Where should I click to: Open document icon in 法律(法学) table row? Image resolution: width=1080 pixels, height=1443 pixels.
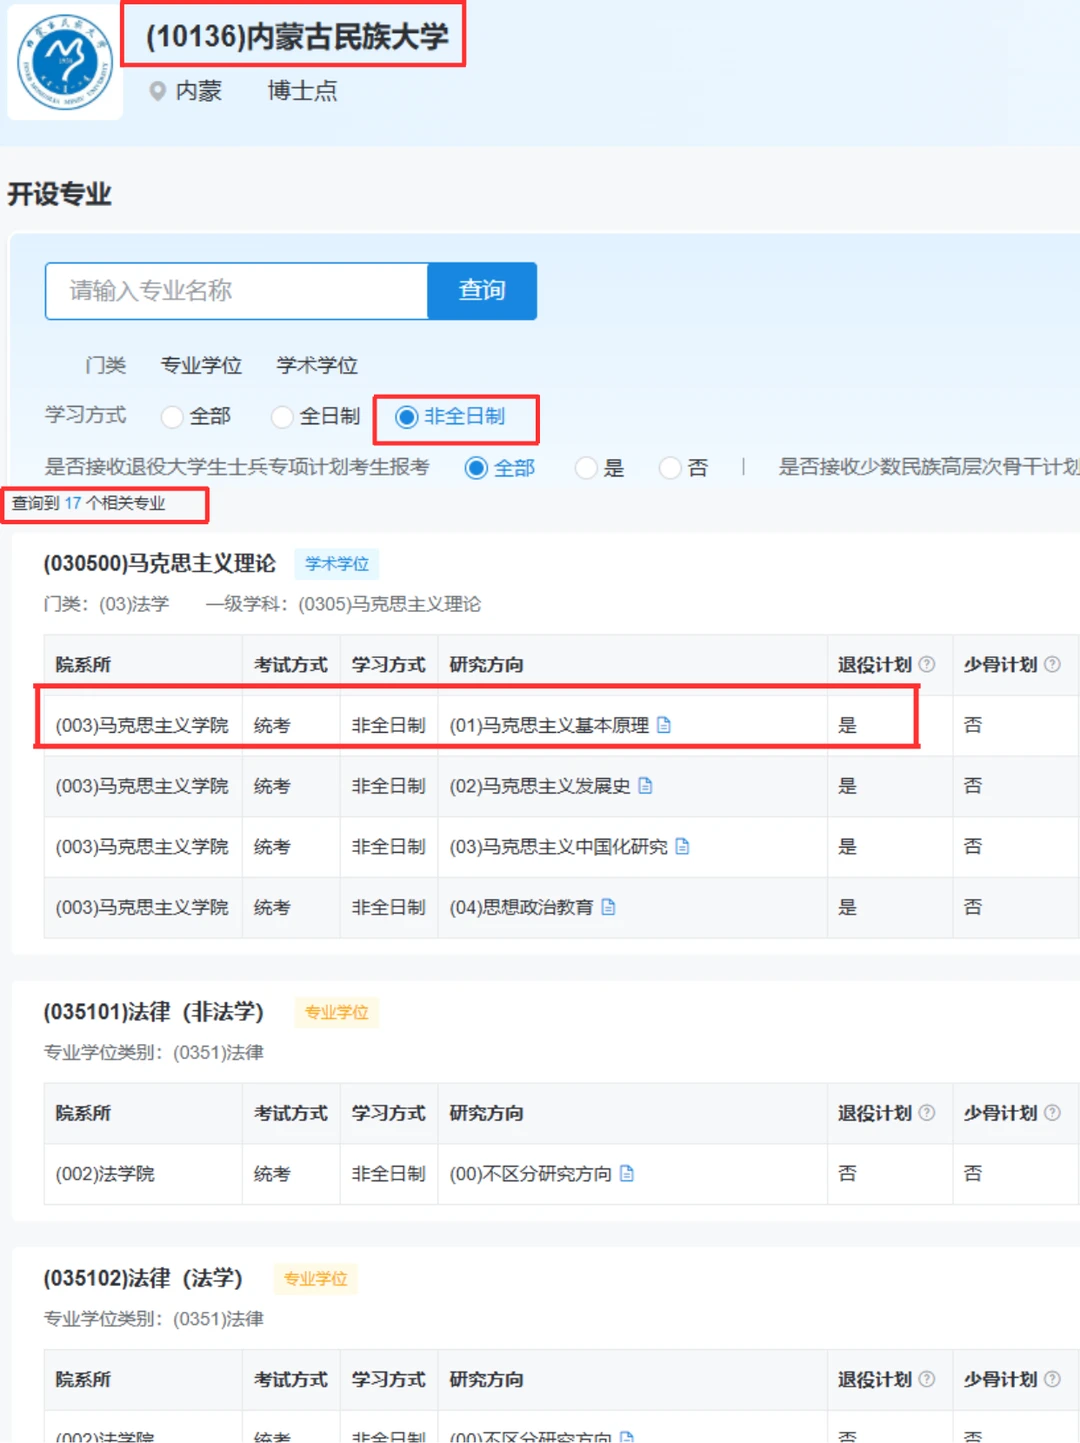pos(626,1438)
